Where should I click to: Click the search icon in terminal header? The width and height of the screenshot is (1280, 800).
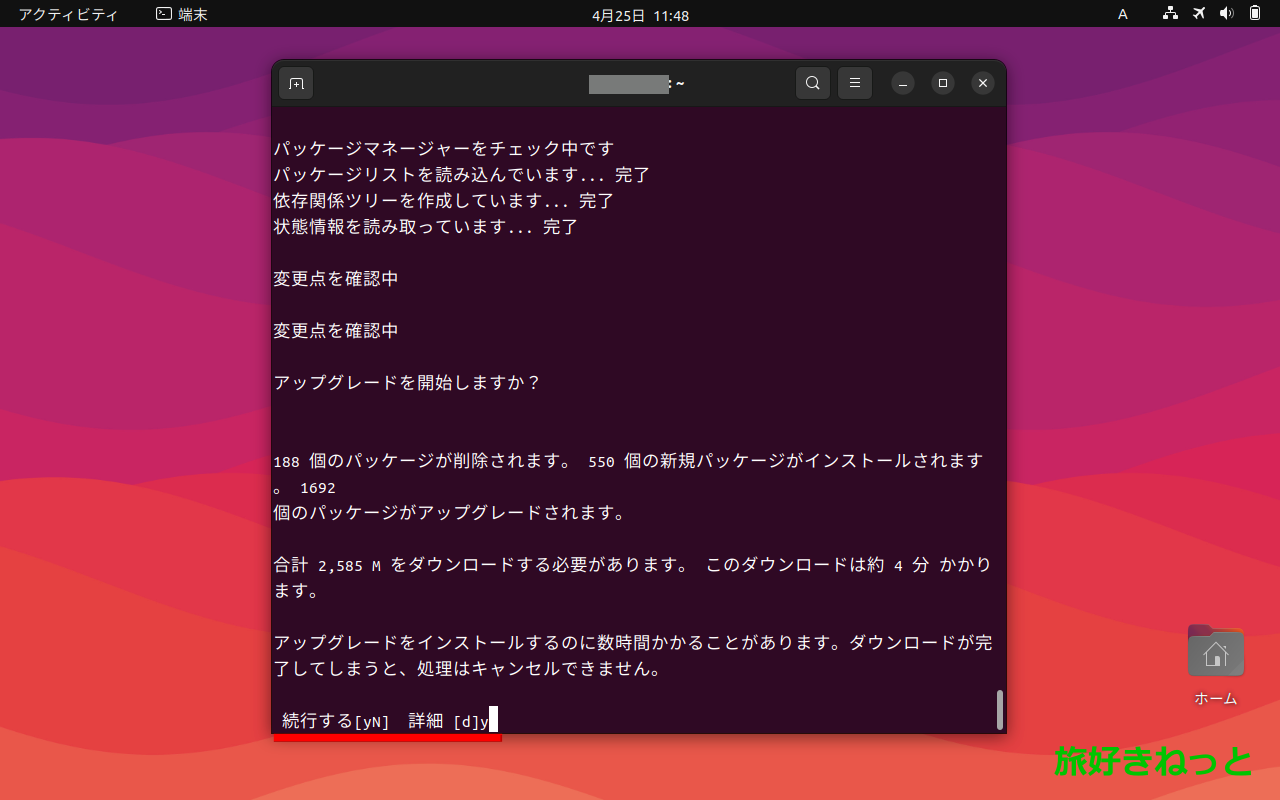click(812, 83)
